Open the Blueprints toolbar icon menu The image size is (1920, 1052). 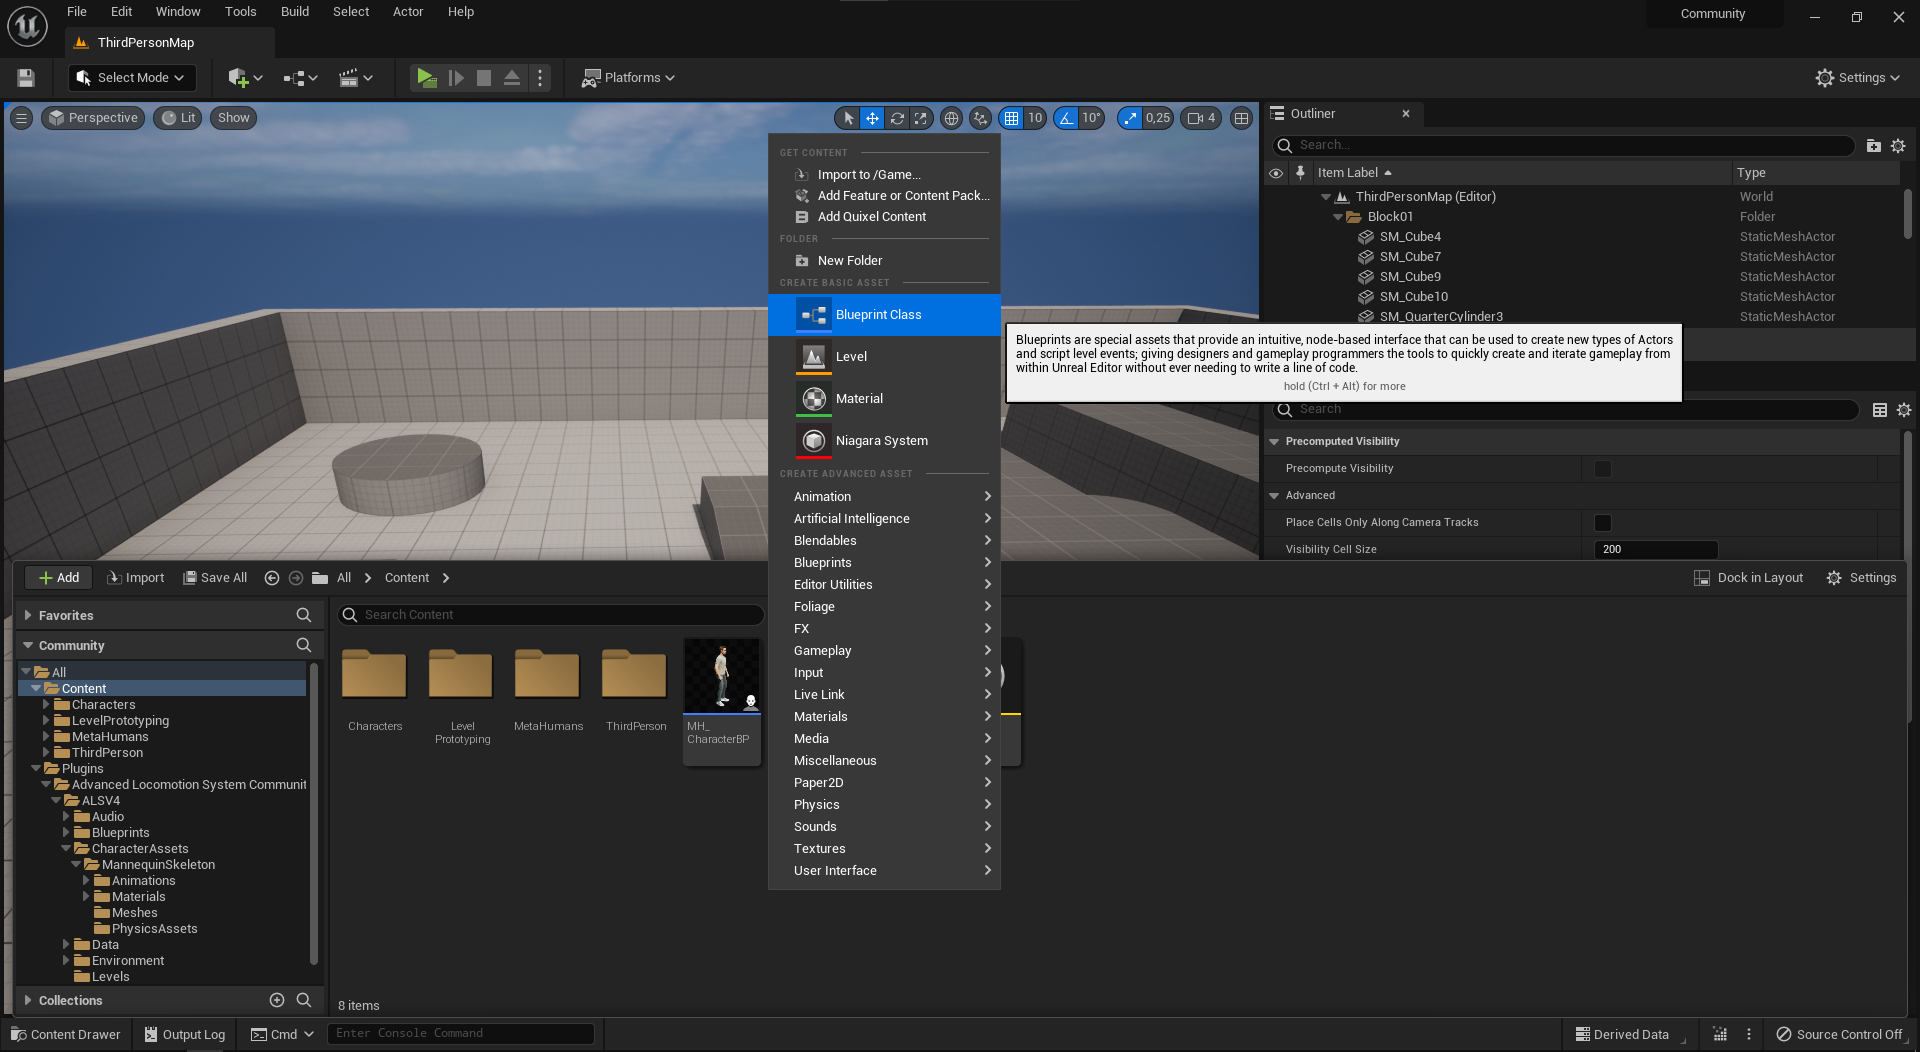coord(300,78)
